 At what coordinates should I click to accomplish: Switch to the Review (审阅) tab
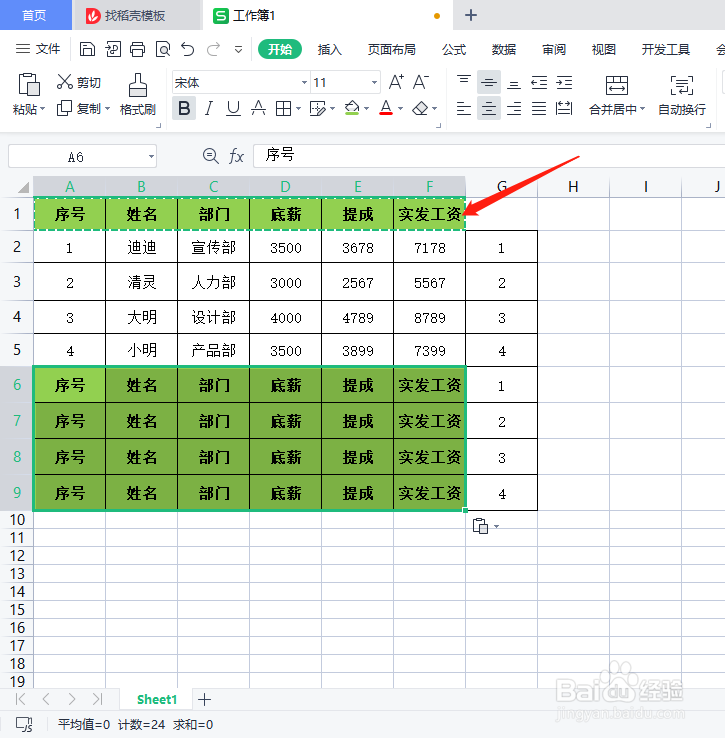554,49
